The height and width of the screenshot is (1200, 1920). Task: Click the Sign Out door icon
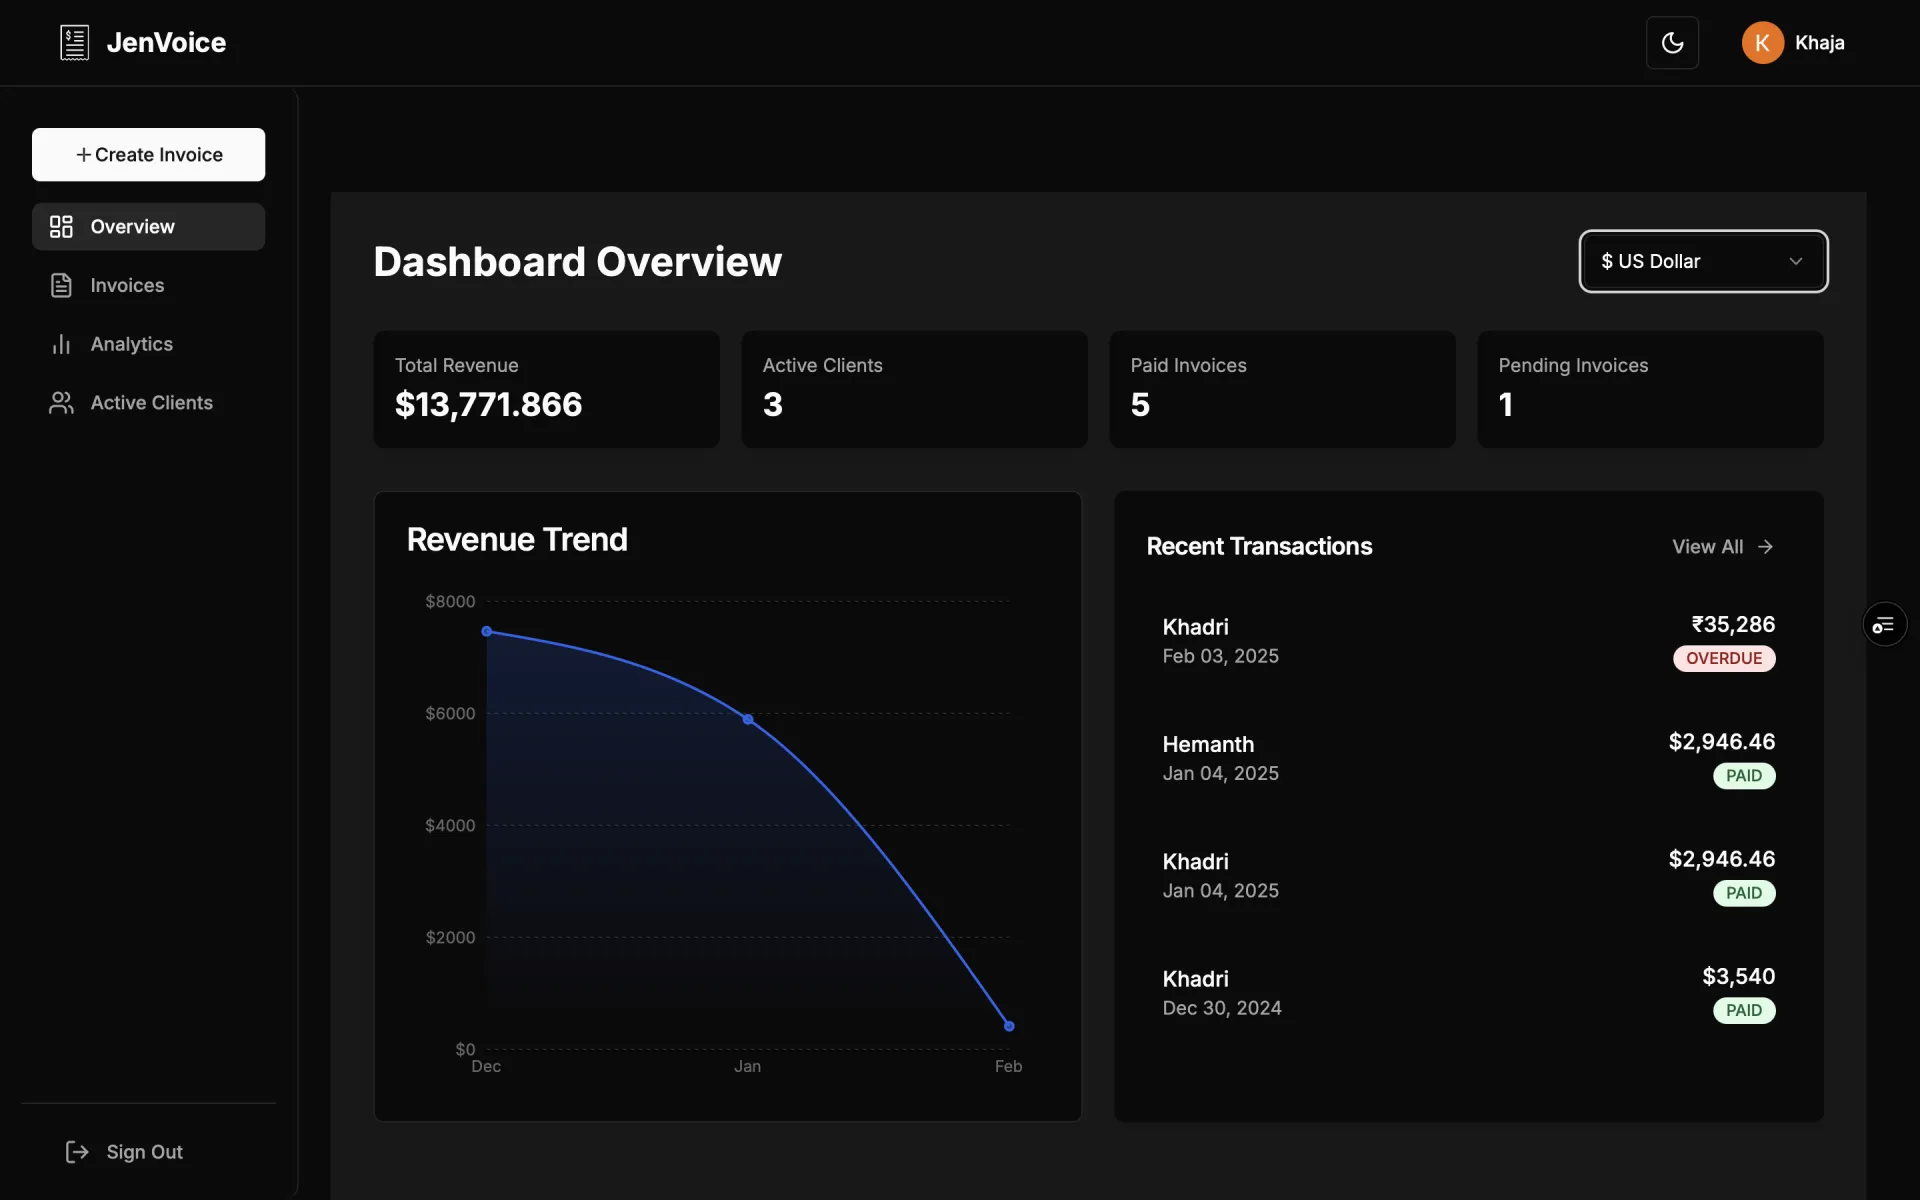[77, 1152]
